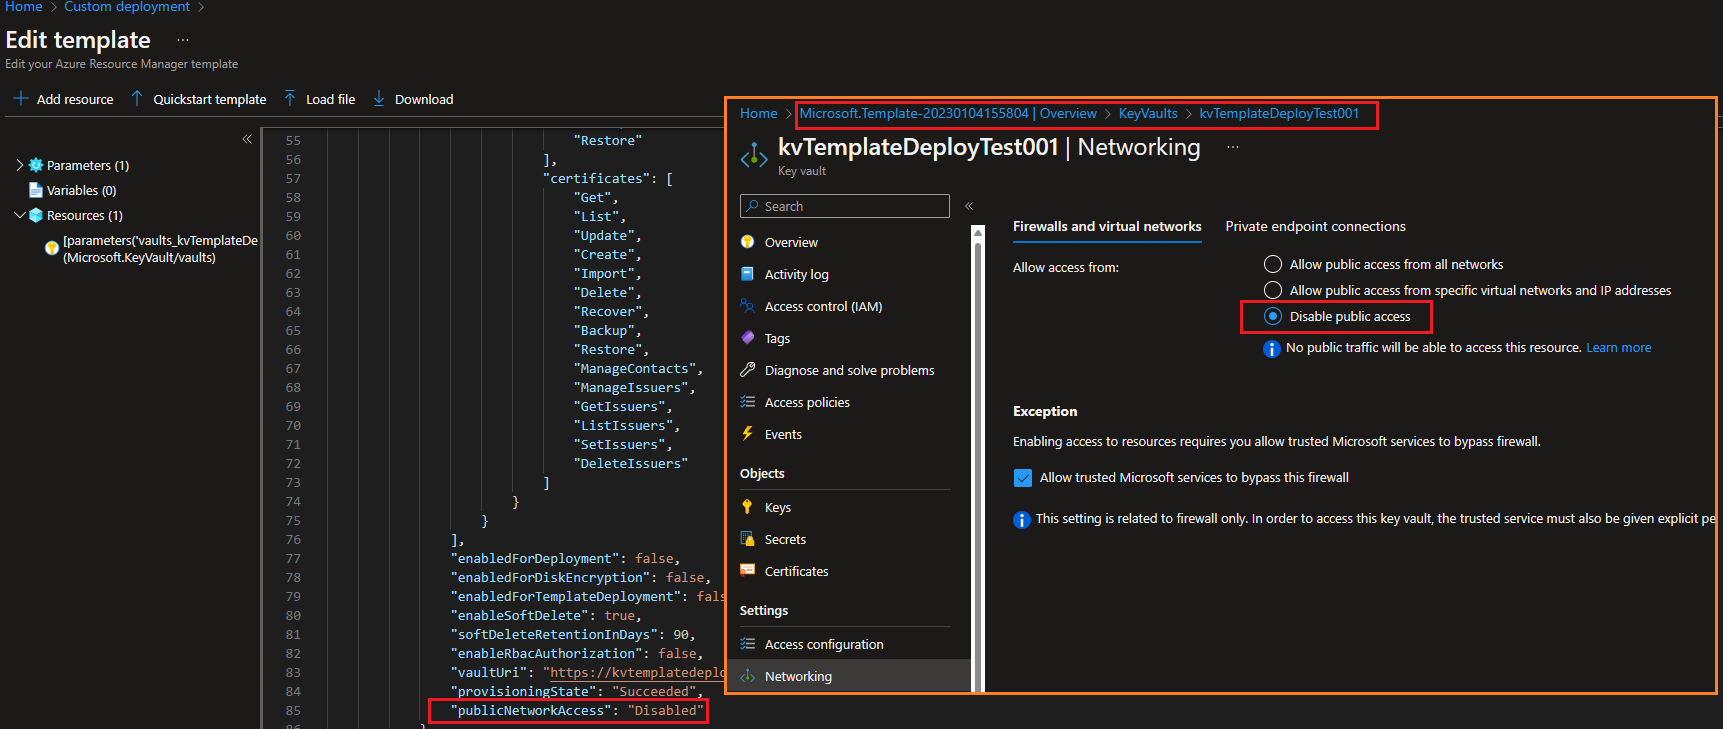
Task: Click the Overview icon in key vault menu
Action: pyautogui.click(x=747, y=242)
